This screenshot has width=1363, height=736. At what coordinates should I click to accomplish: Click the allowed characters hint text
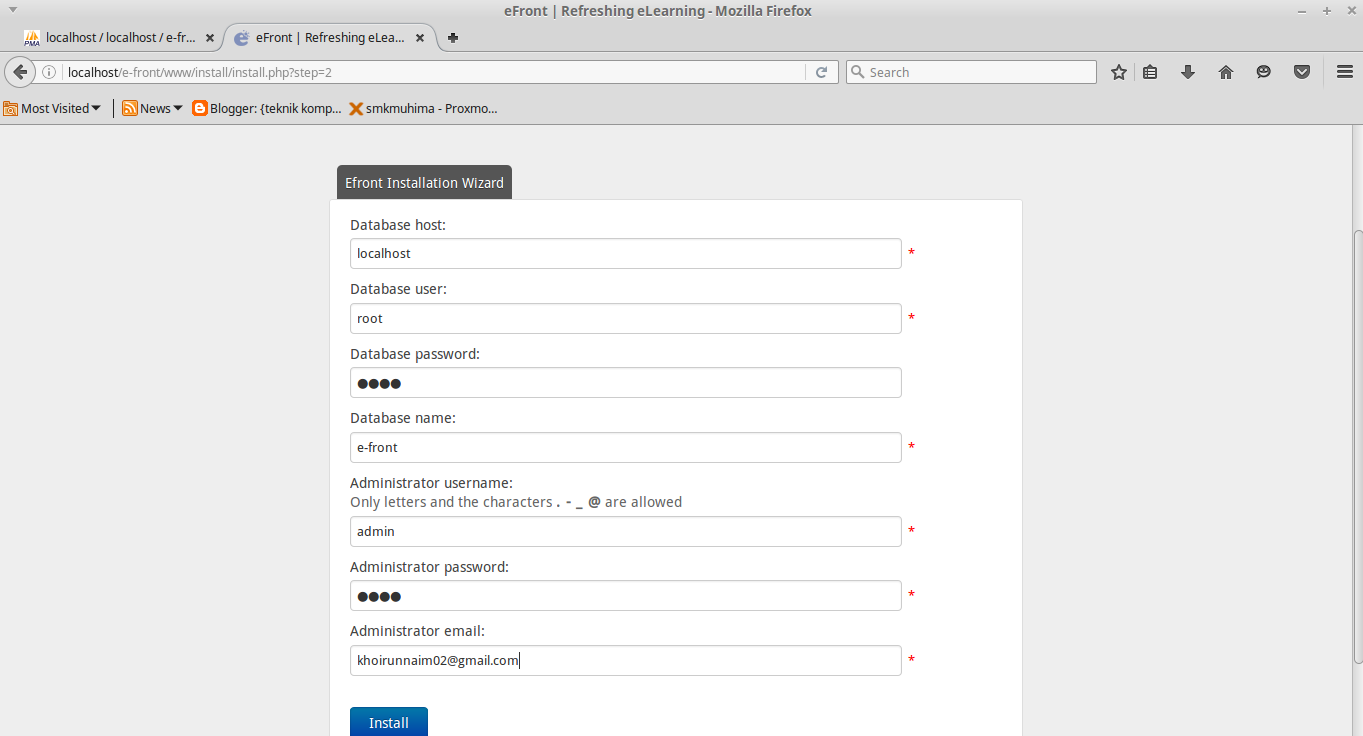click(516, 502)
